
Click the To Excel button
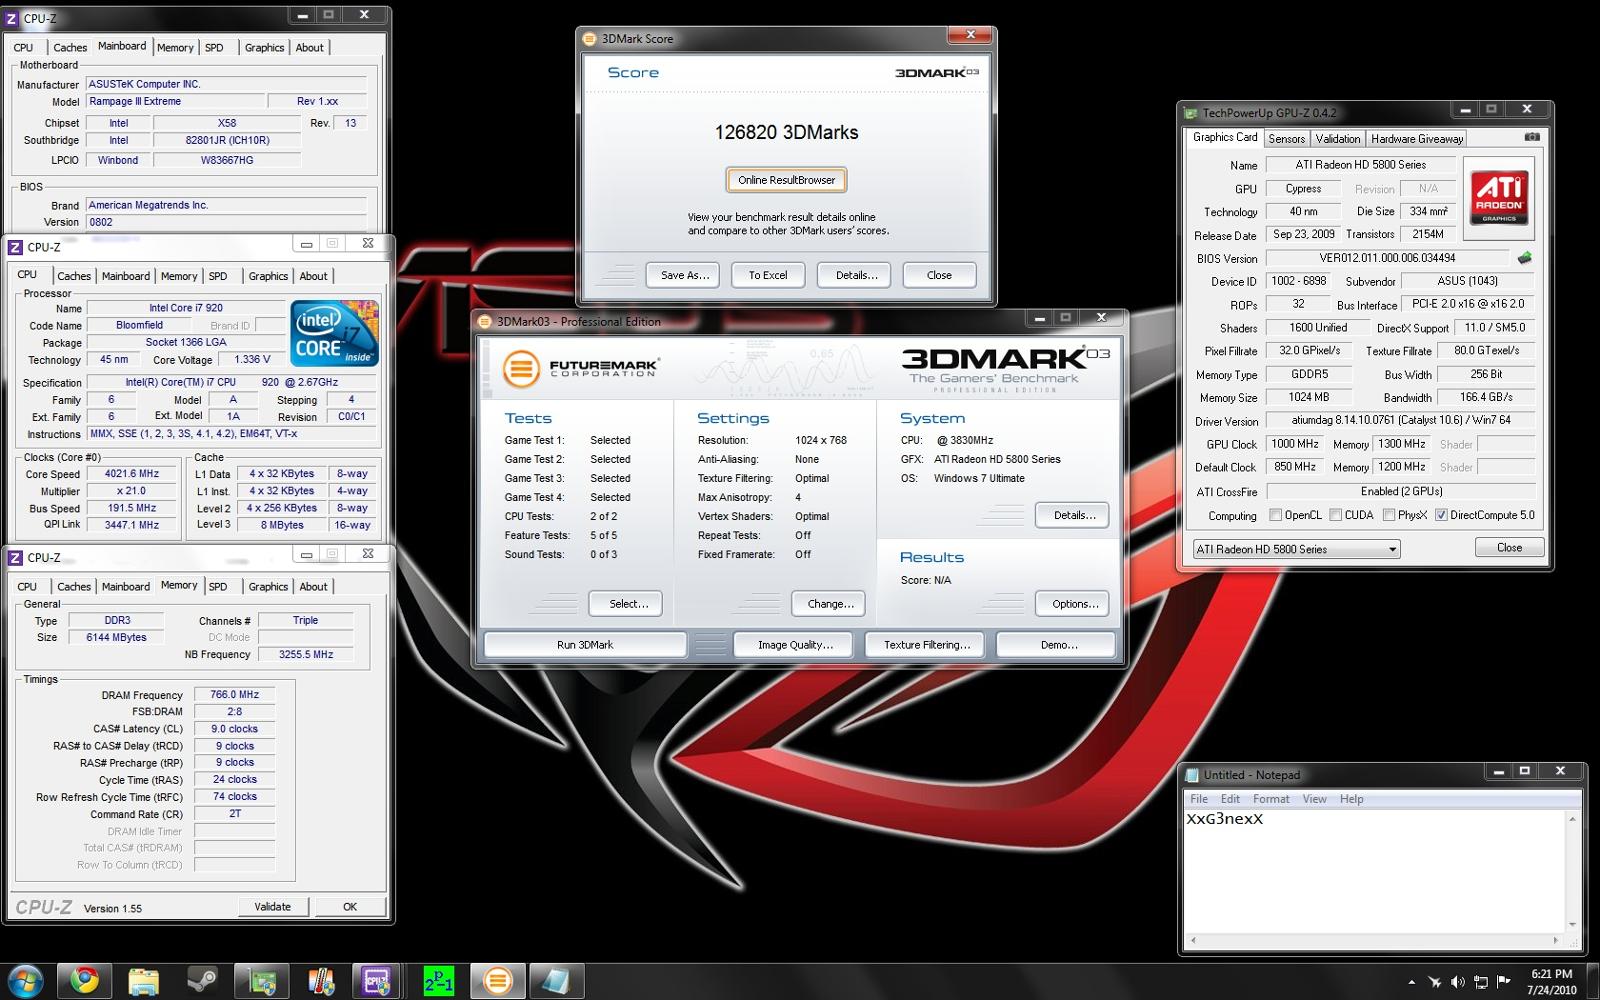(x=768, y=275)
